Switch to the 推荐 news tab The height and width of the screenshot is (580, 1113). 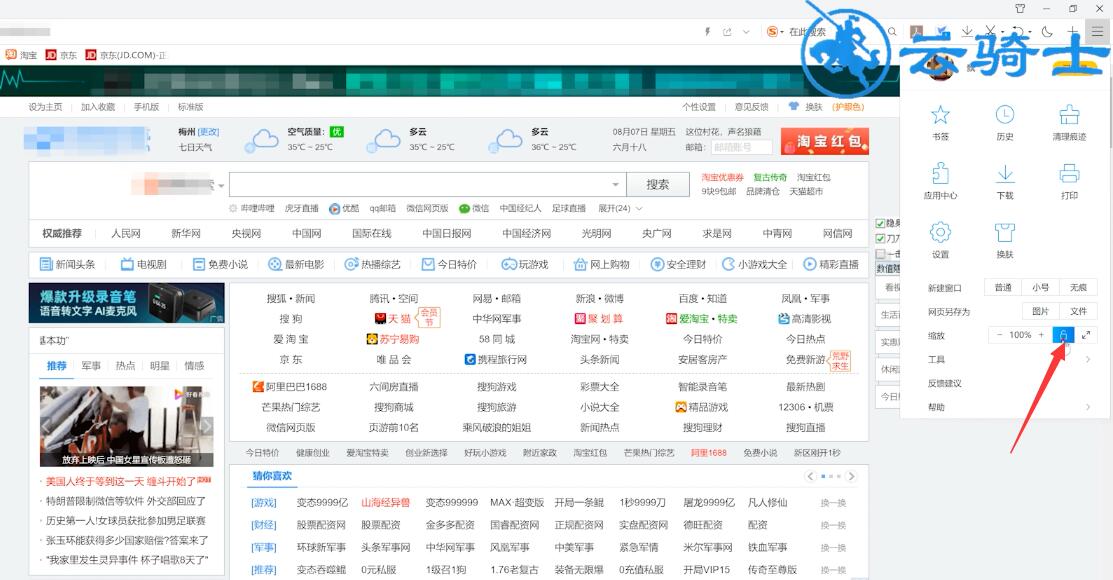coord(57,366)
